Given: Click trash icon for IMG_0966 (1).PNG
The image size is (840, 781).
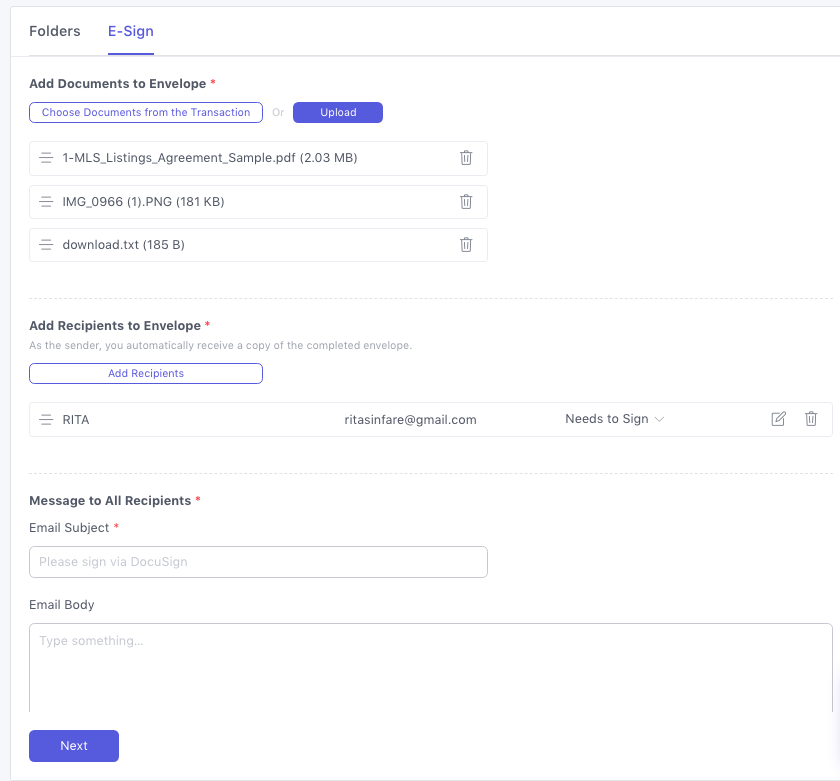Looking at the screenshot, I should click(466, 202).
